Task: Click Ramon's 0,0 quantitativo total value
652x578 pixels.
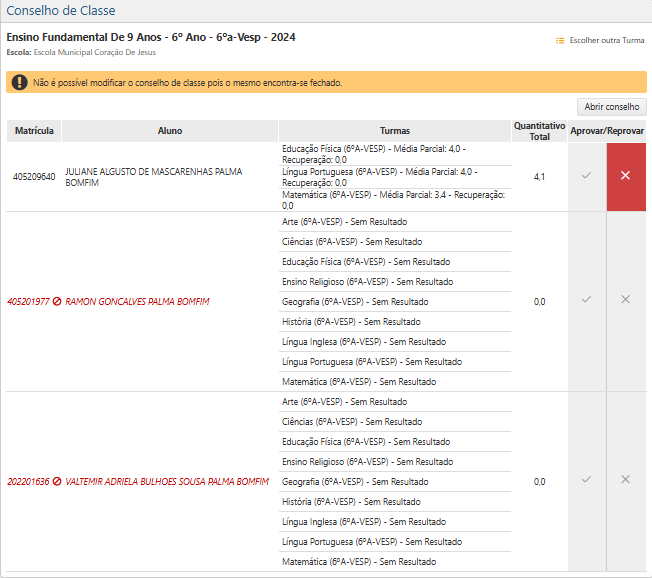Action: [x=539, y=301]
